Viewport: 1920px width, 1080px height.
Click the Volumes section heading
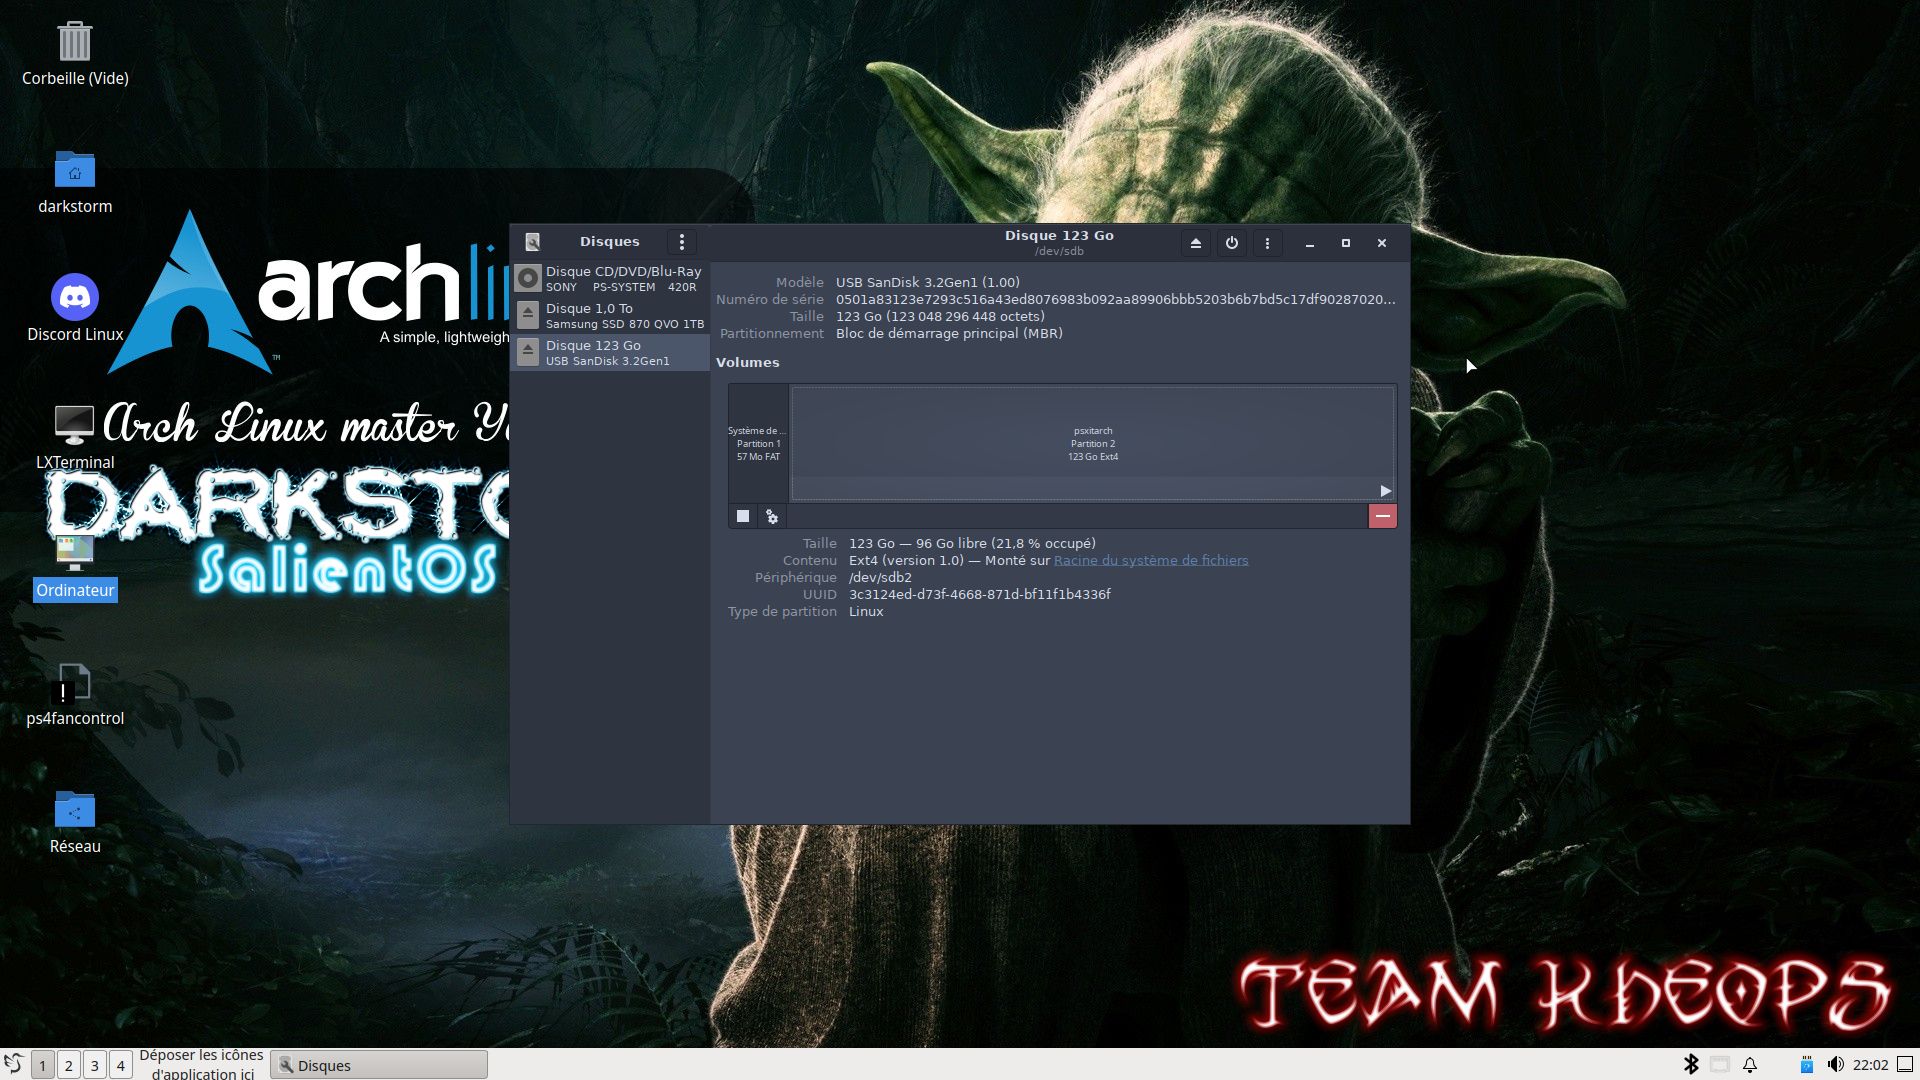(x=747, y=362)
